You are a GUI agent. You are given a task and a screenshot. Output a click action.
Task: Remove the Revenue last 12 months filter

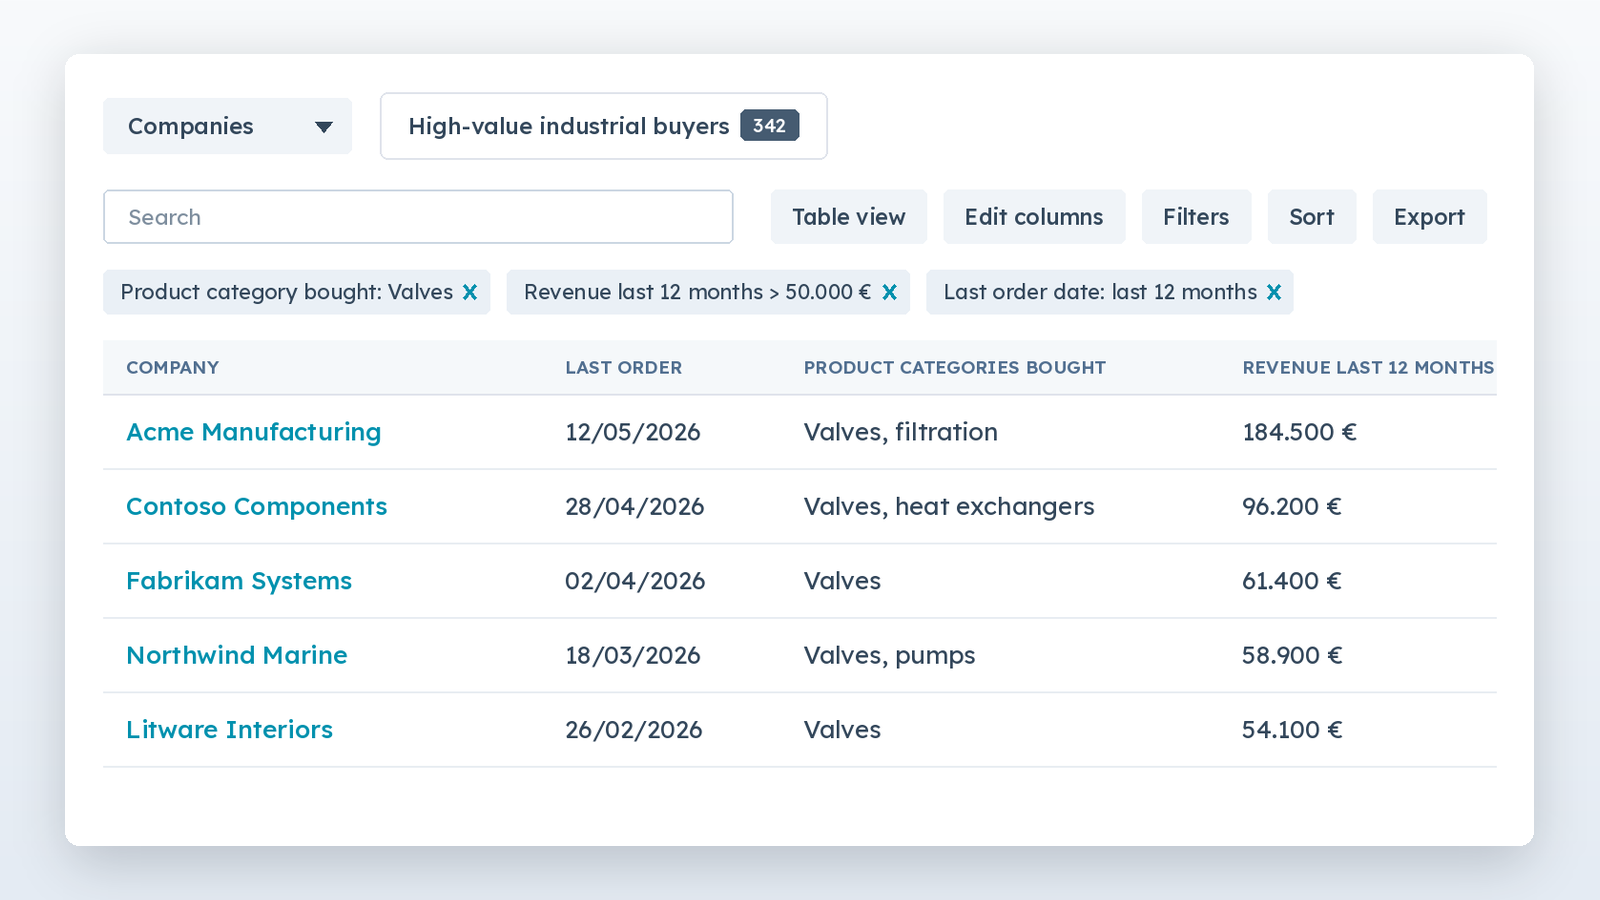pos(889,292)
